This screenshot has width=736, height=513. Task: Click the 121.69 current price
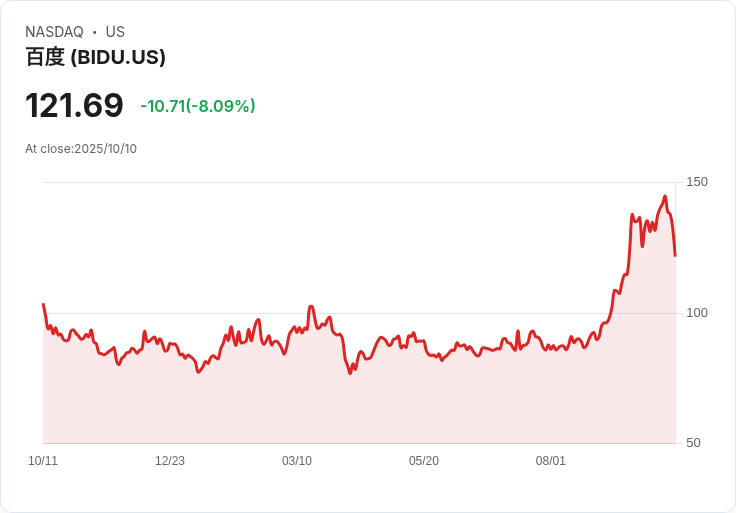(74, 106)
